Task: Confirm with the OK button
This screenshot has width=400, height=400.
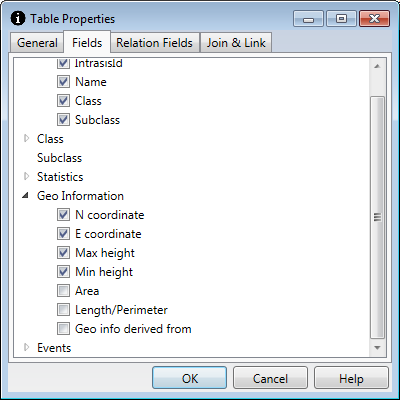Action: coord(190,378)
